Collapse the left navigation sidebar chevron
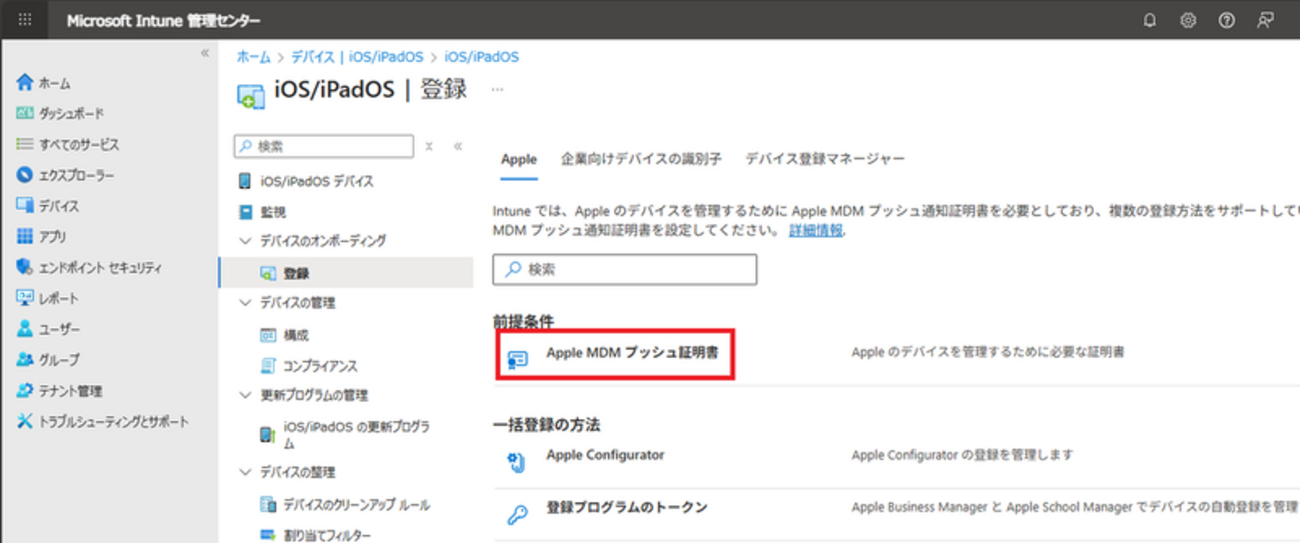1300x543 pixels. coord(205,53)
